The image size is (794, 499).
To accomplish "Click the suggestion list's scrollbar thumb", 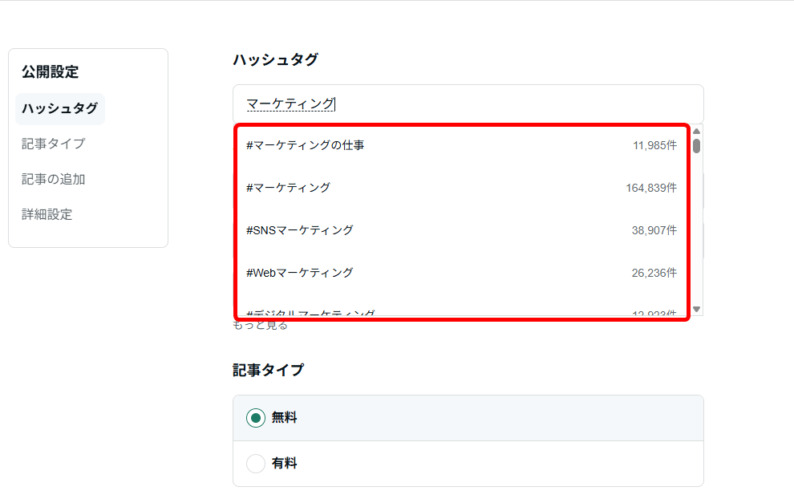I will coord(696,146).
